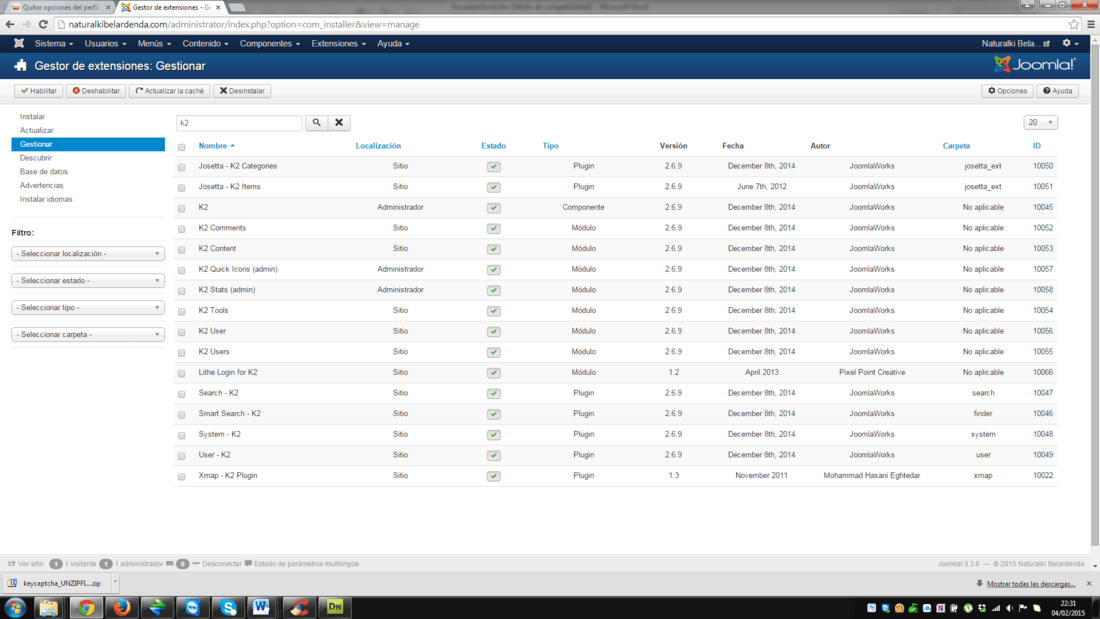Switch to Quitar opciones del perfil tab
Viewport: 1100px width, 619px height.
tap(59, 7)
